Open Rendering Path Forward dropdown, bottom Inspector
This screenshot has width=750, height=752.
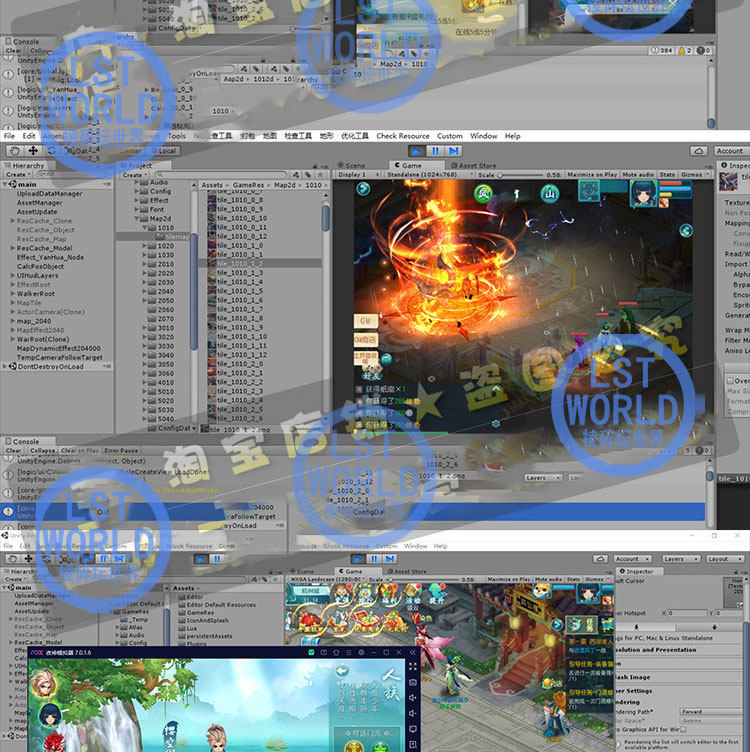click(711, 712)
